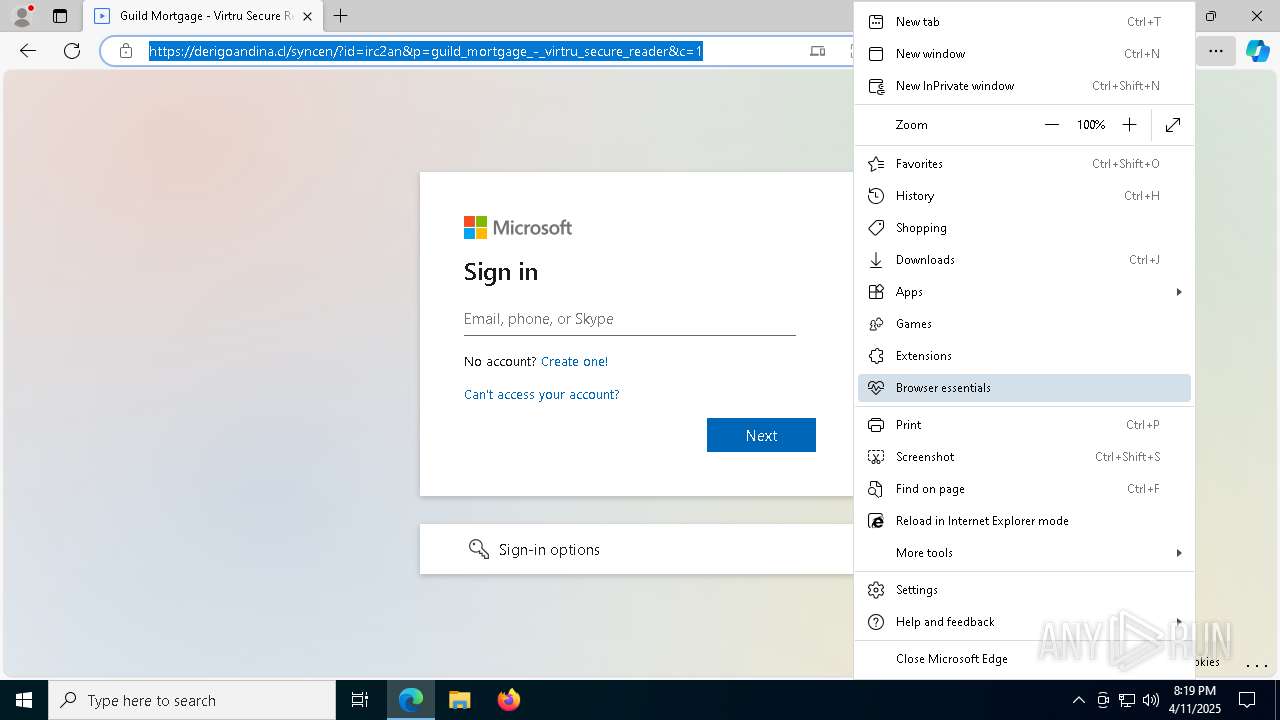
Task: Expand the More tools submenu
Action: point(1024,553)
